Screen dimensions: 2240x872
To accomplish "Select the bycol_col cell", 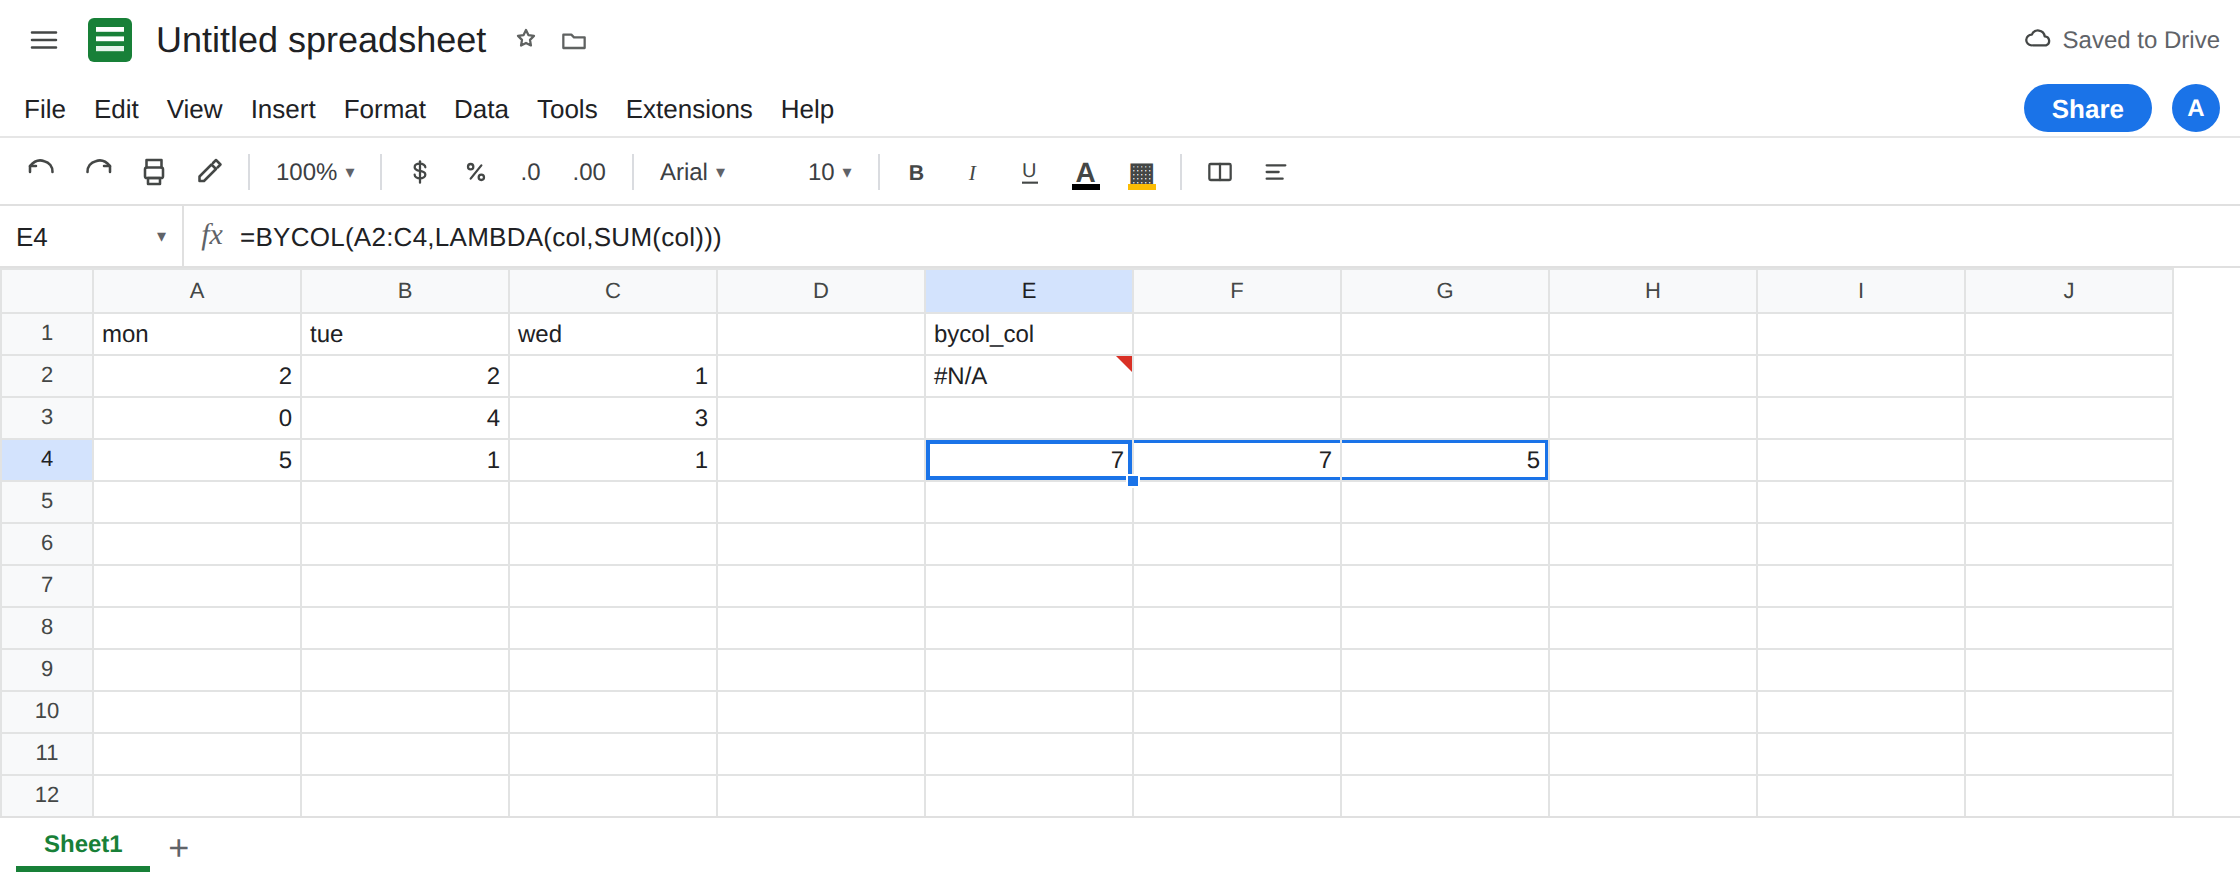I will pos(1029,334).
